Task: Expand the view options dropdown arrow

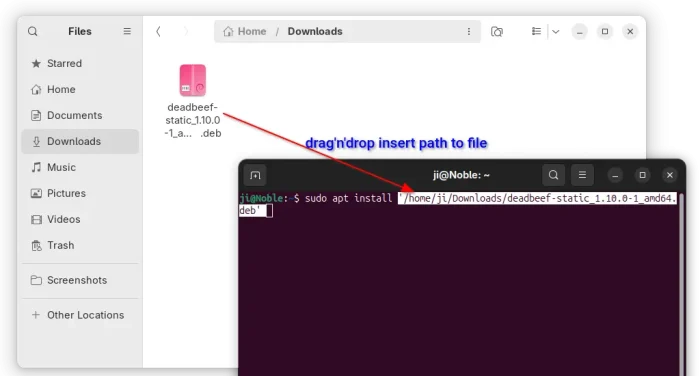Action: coord(555,31)
